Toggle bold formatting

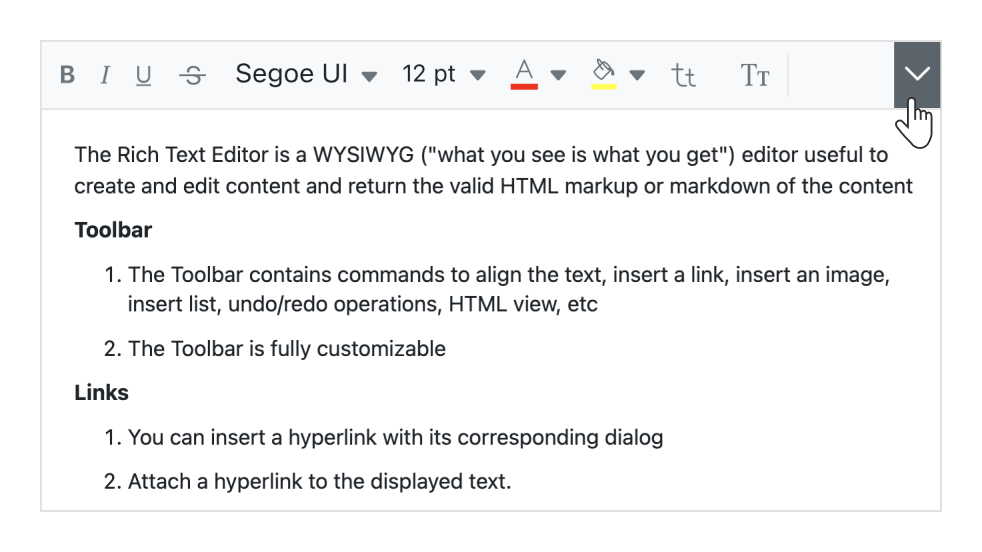tap(67, 75)
